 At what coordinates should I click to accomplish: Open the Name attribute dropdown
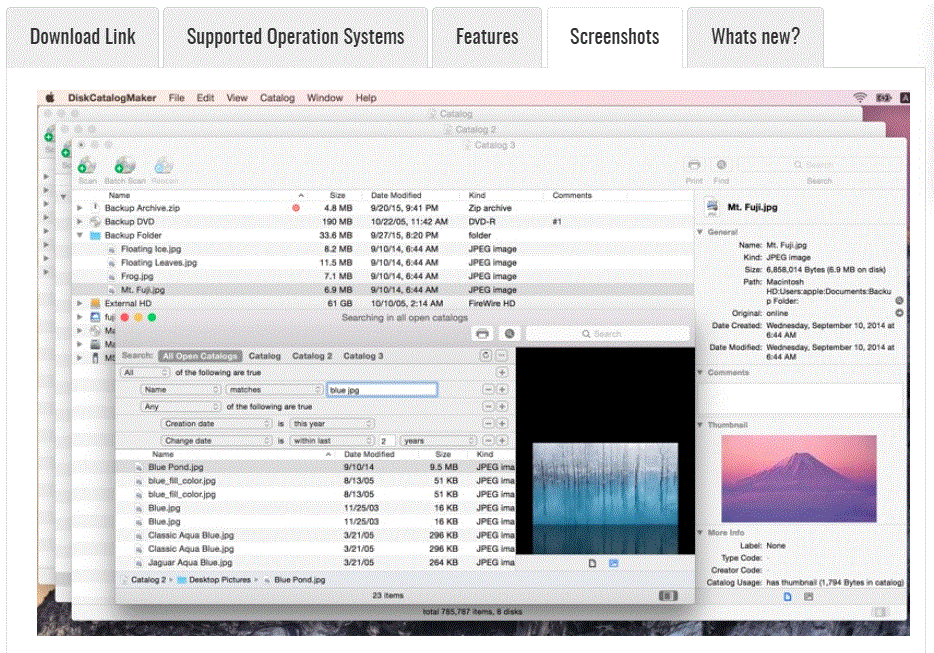click(x=181, y=390)
